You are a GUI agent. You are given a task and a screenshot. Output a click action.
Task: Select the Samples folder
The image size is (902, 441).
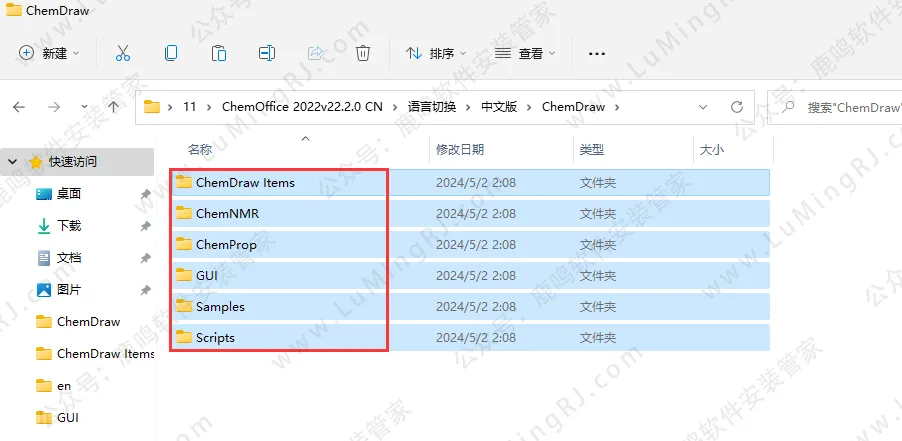pos(471,306)
